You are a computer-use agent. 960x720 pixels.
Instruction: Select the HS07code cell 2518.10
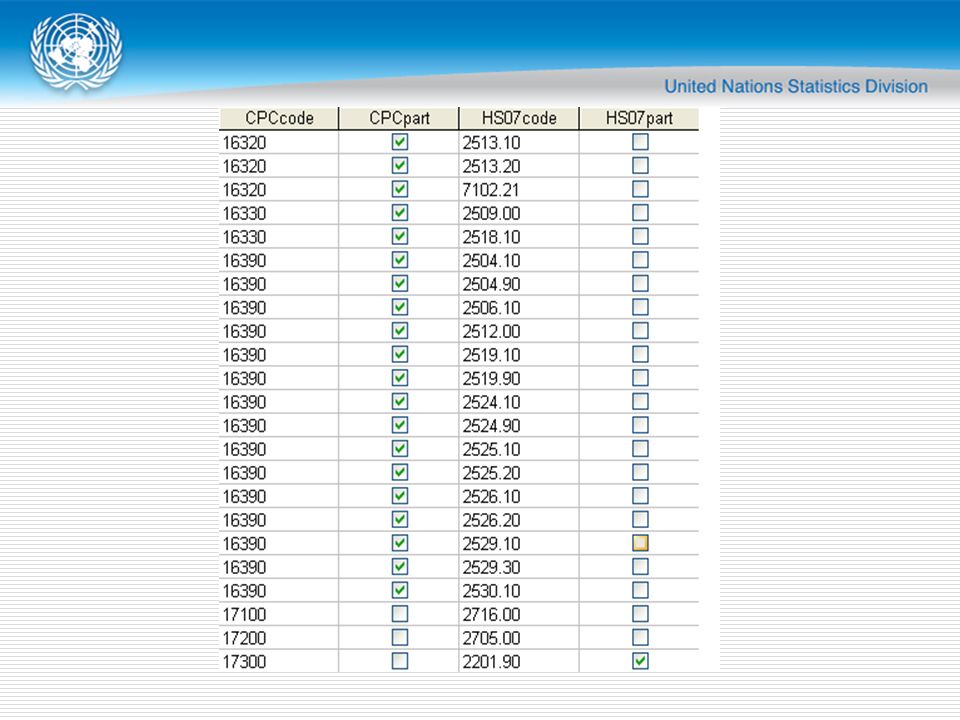click(x=519, y=236)
